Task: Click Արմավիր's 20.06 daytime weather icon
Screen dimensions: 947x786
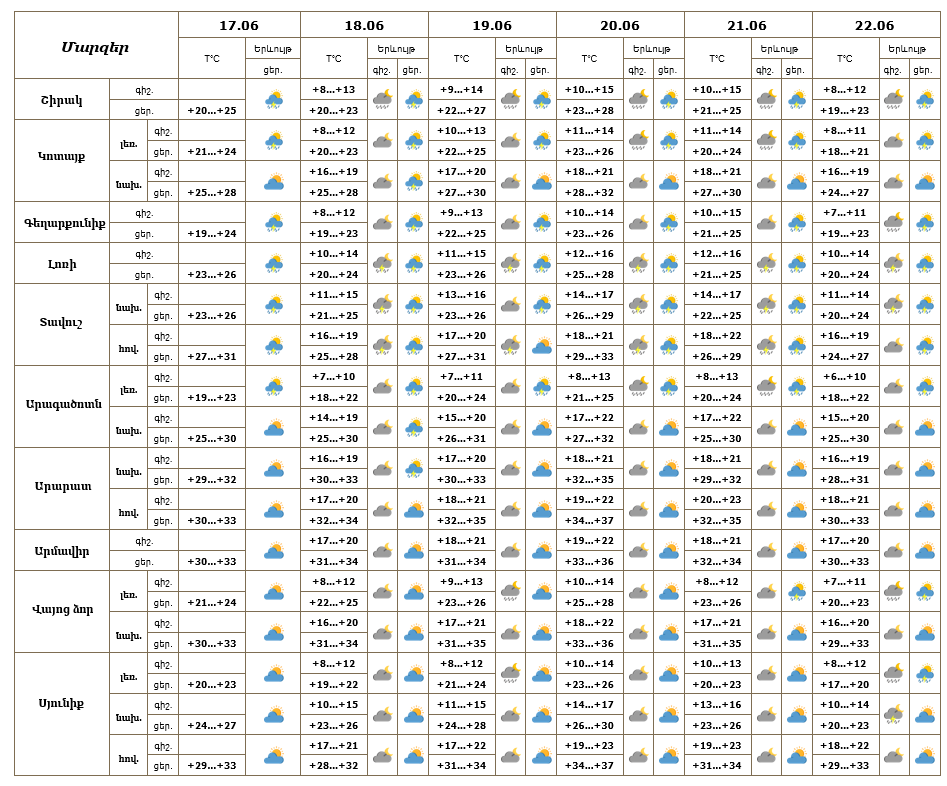Action: pyautogui.click(x=669, y=550)
